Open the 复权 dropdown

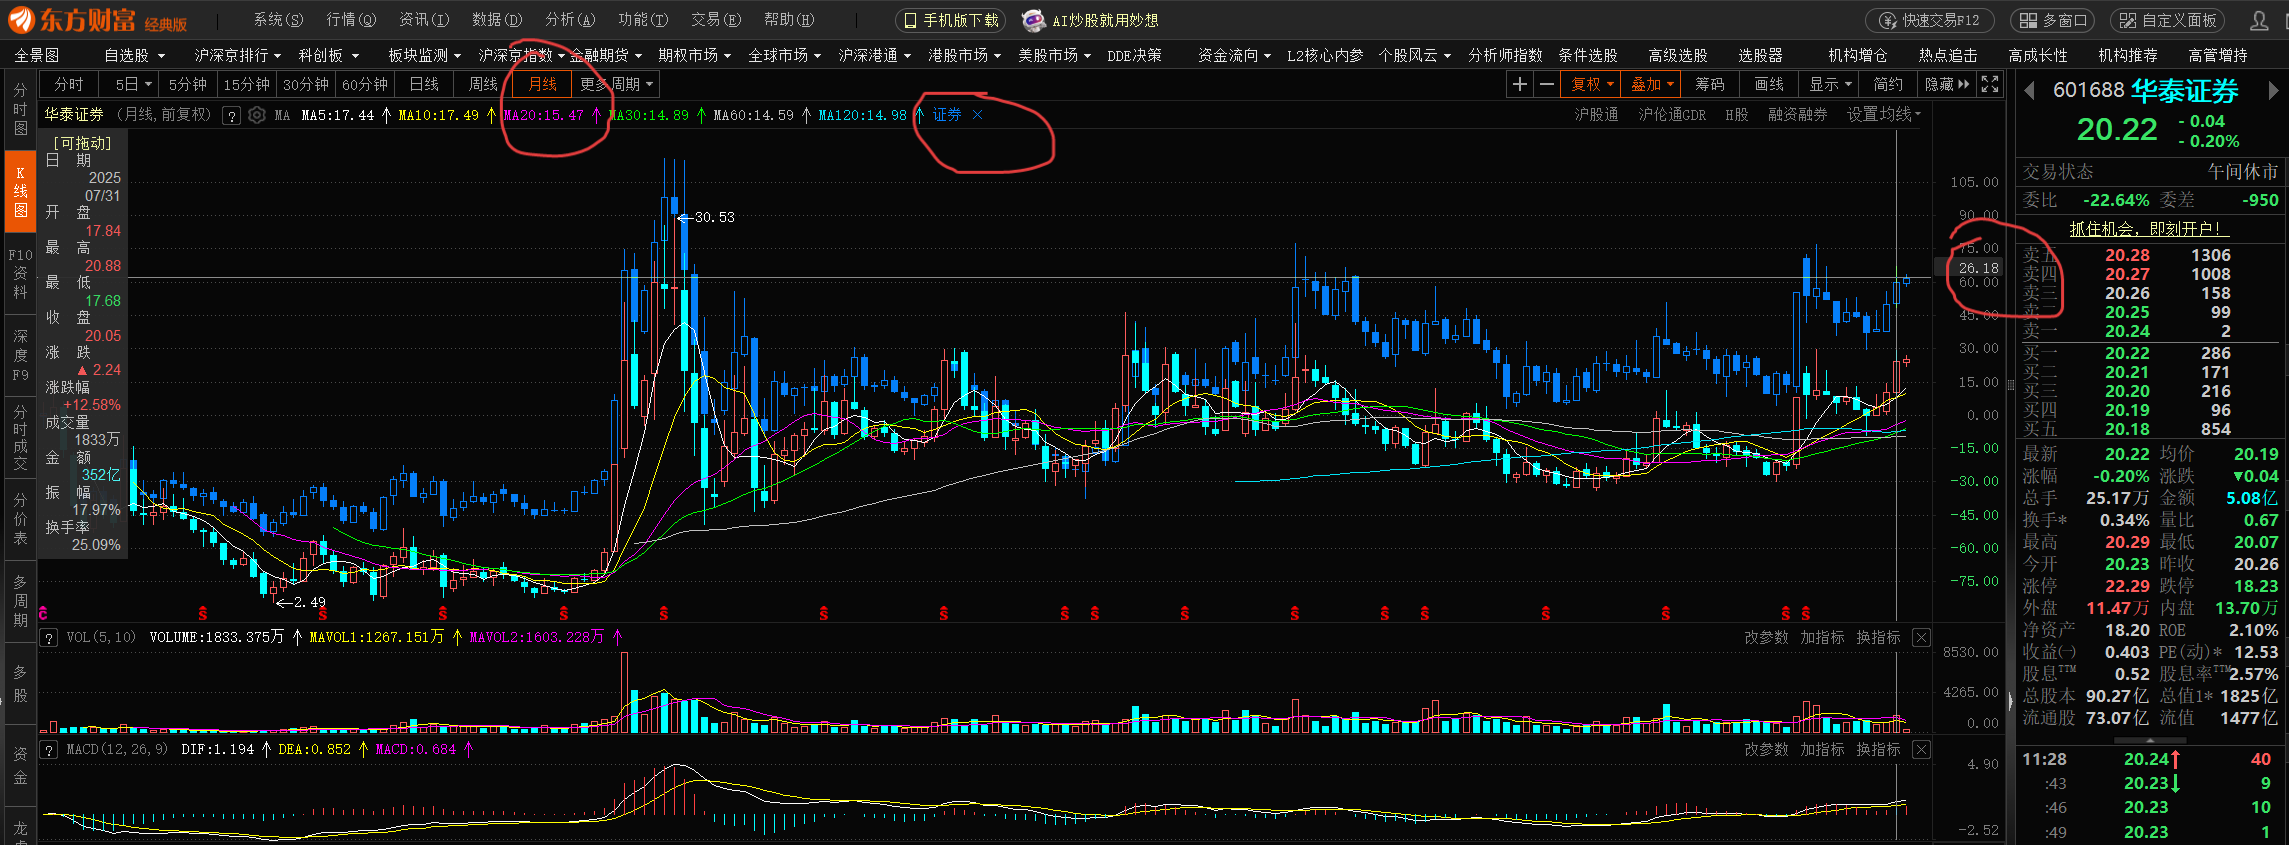click(x=1591, y=85)
